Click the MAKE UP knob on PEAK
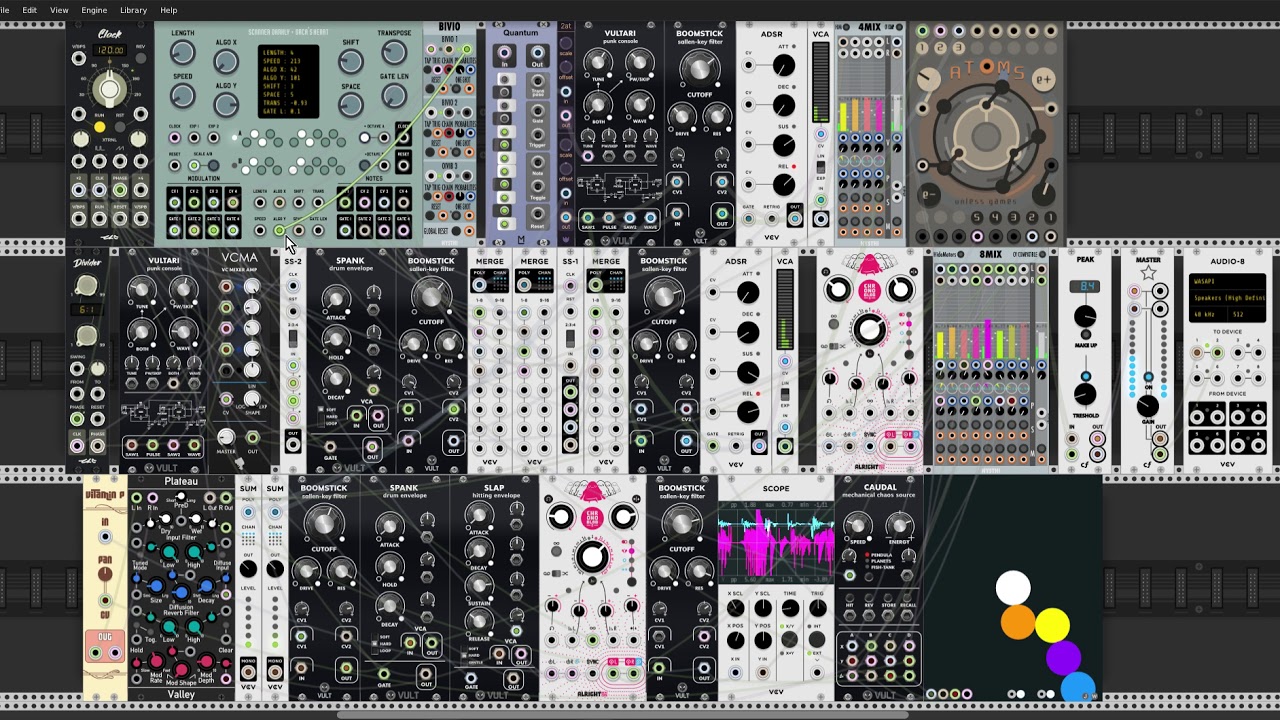This screenshot has width=1280, height=720. [x=1085, y=316]
